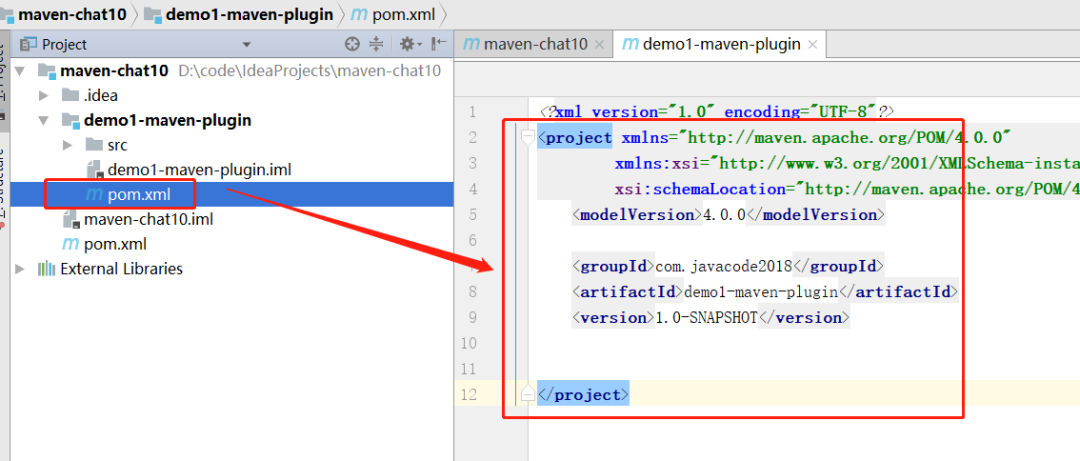Expand the .idea folder

pyautogui.click(x=43, y=95)
